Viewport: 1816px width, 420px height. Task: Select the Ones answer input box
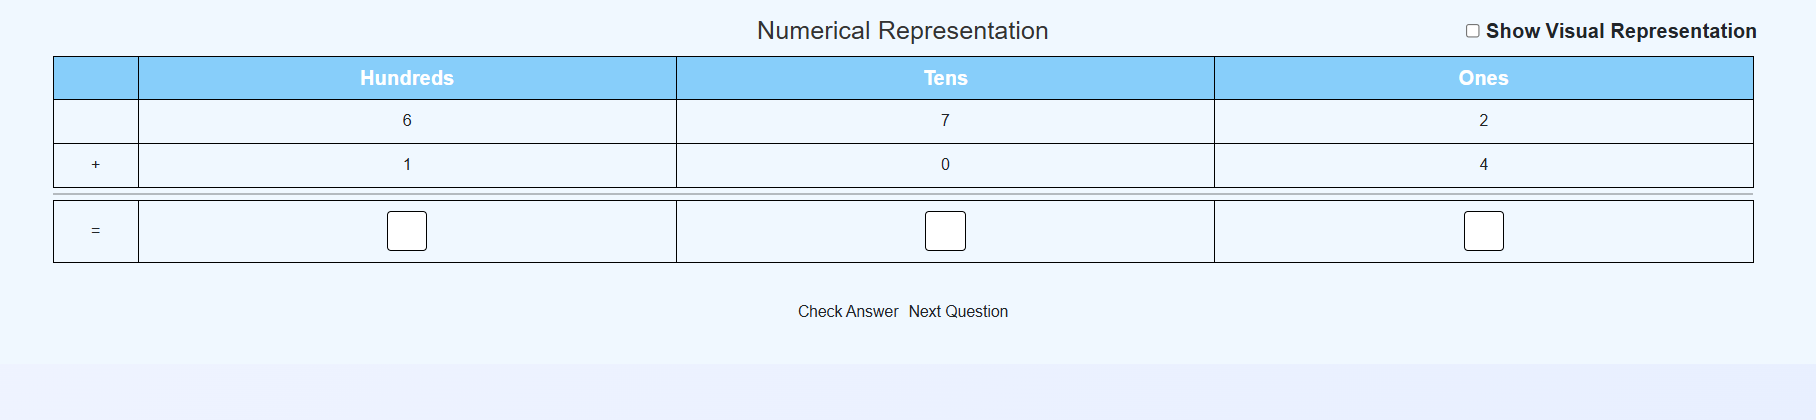pyautogui.click(x=1483, y=231)
